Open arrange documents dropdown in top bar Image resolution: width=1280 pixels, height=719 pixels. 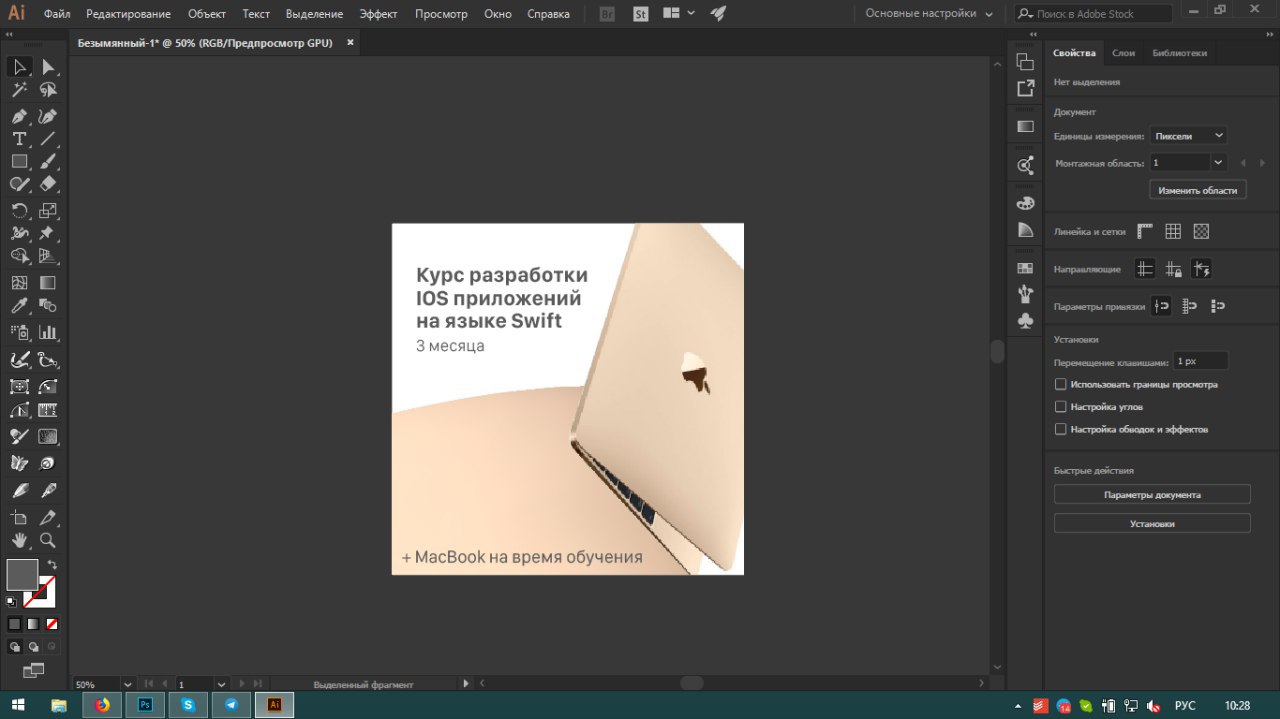coord(678,14)
